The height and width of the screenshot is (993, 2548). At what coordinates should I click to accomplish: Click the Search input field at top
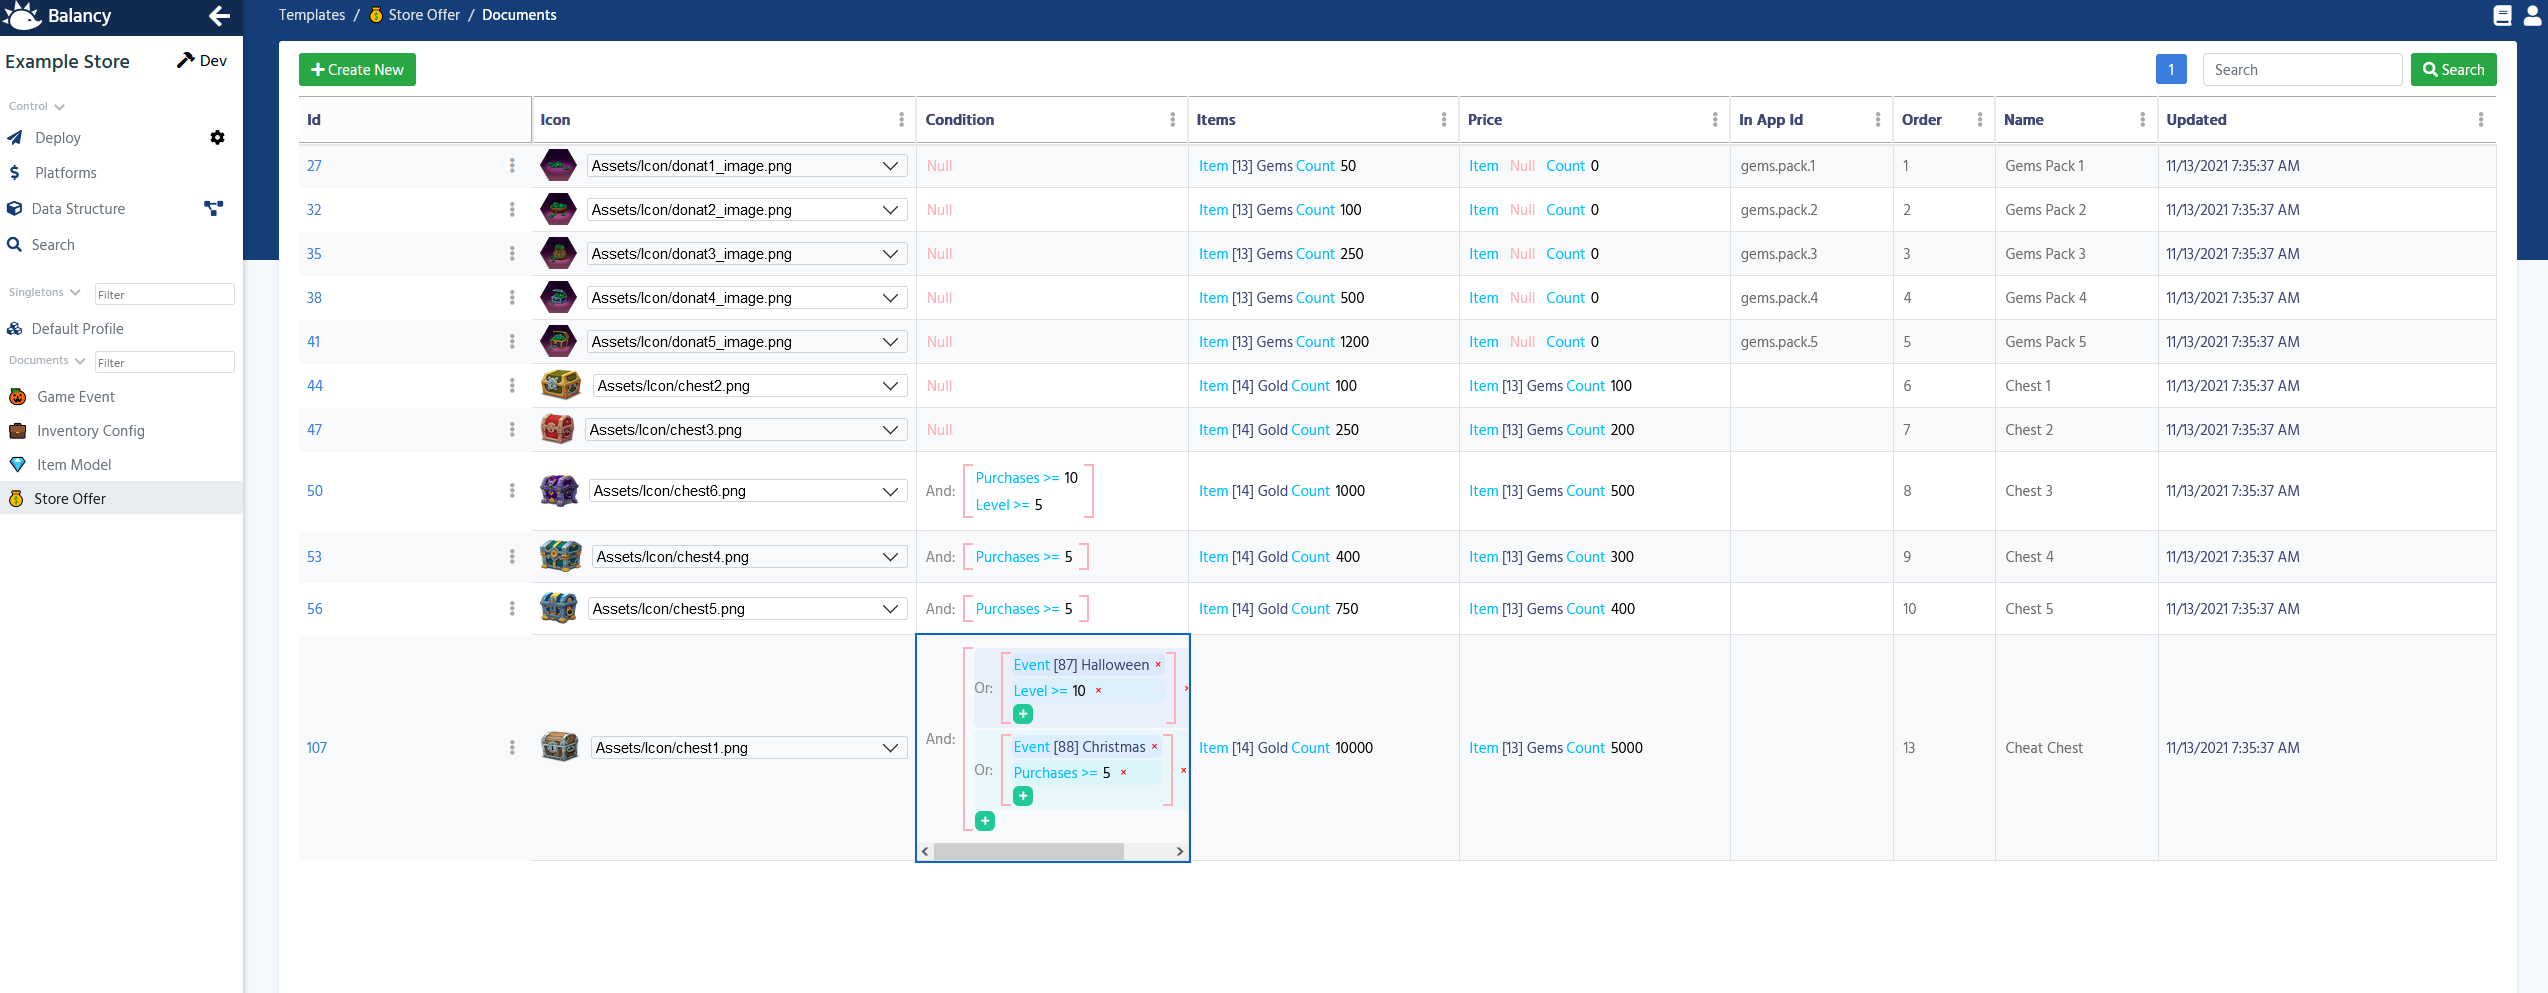tap(2301, 70)
